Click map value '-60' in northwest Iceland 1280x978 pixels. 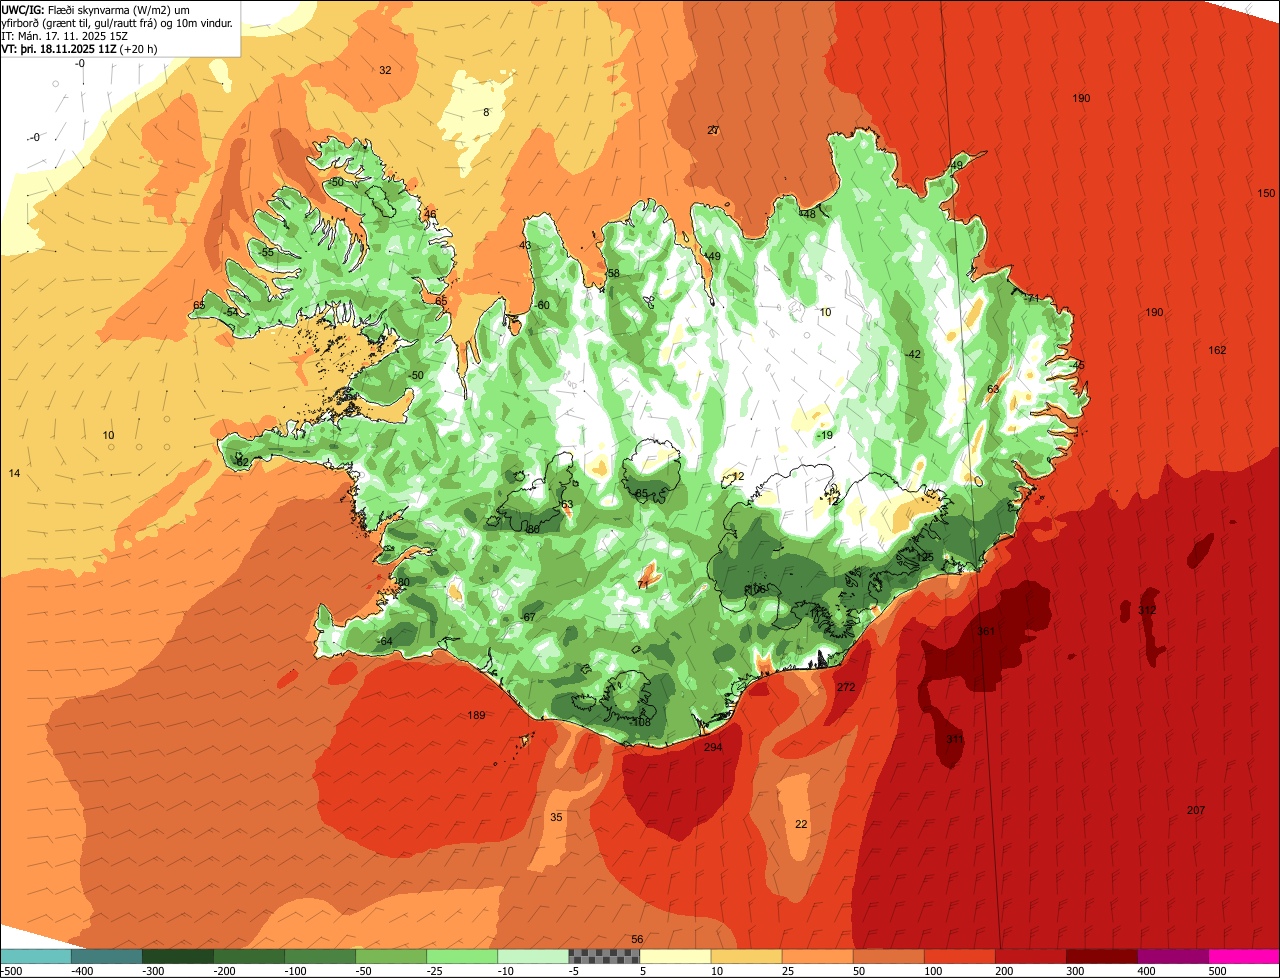tap(542, 305)
